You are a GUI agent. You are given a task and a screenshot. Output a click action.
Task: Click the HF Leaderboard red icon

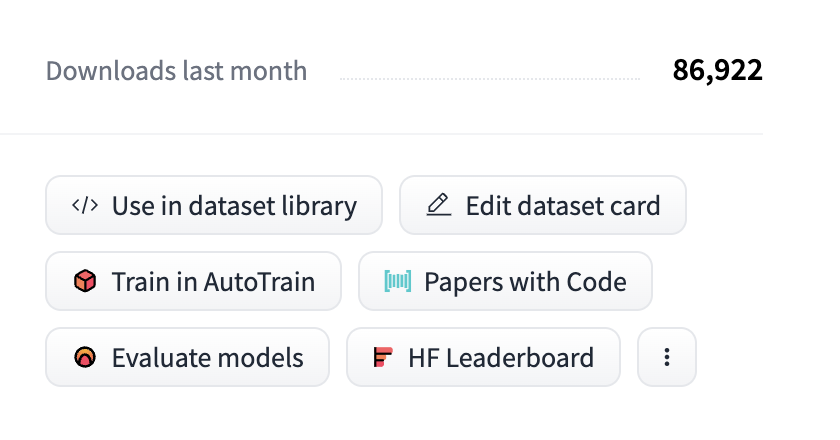pos(383,357)
